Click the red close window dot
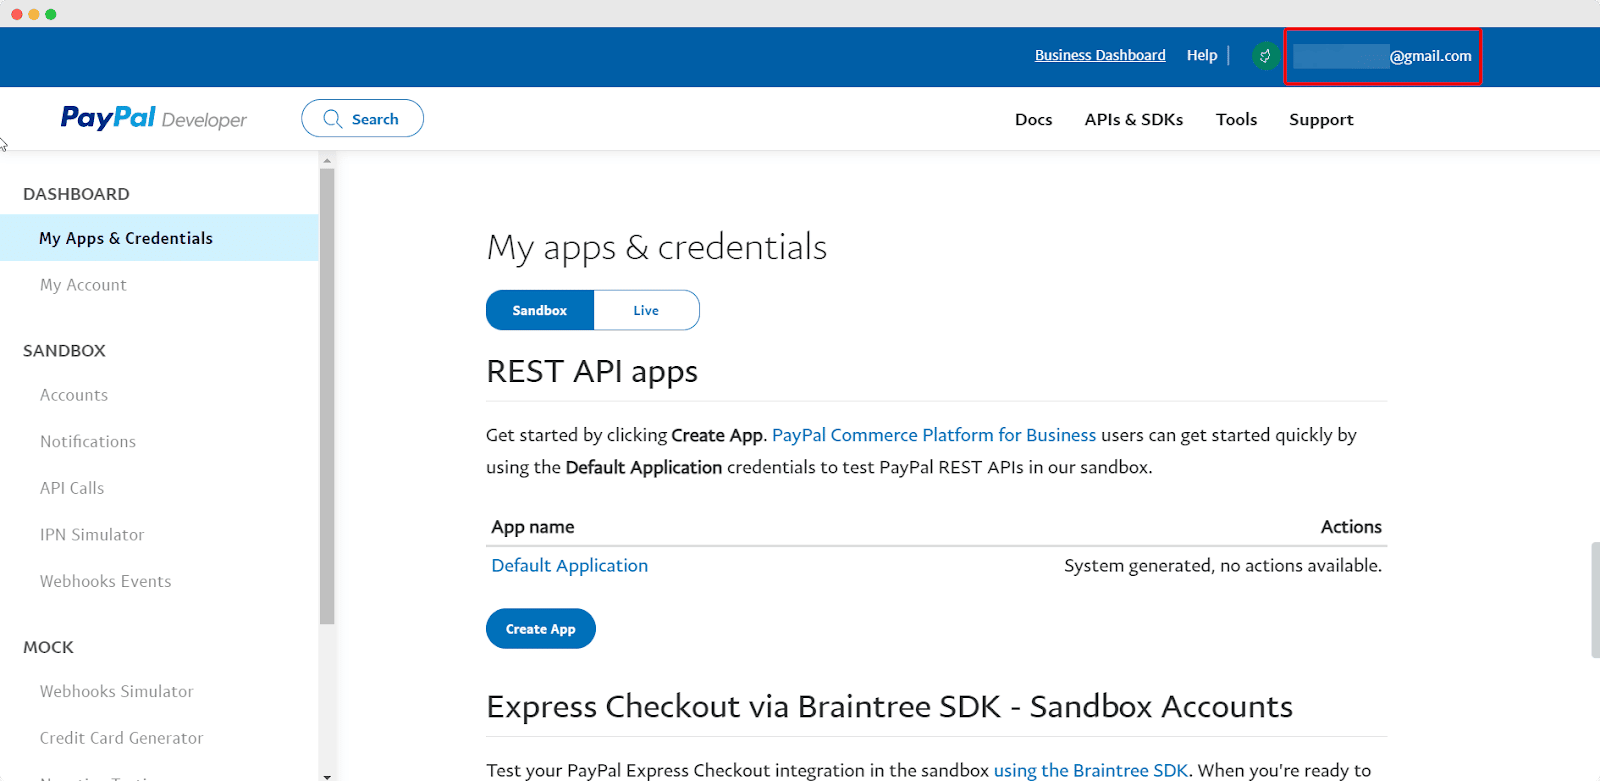This screenshot has height=781, width=1600. (x=16, y=14)
